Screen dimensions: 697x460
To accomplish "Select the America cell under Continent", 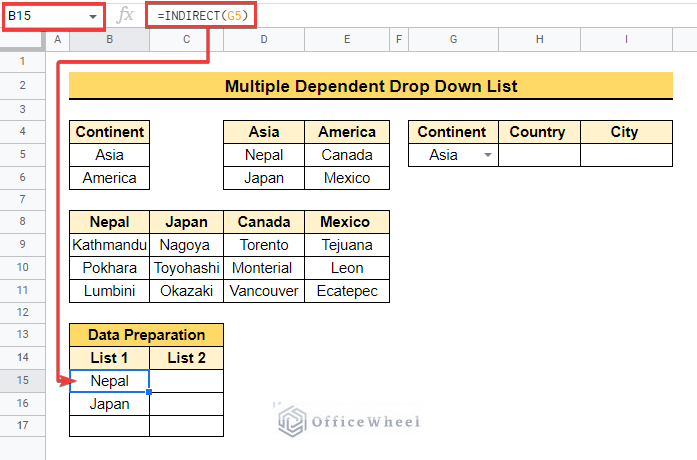I will [x=109, y=178].
